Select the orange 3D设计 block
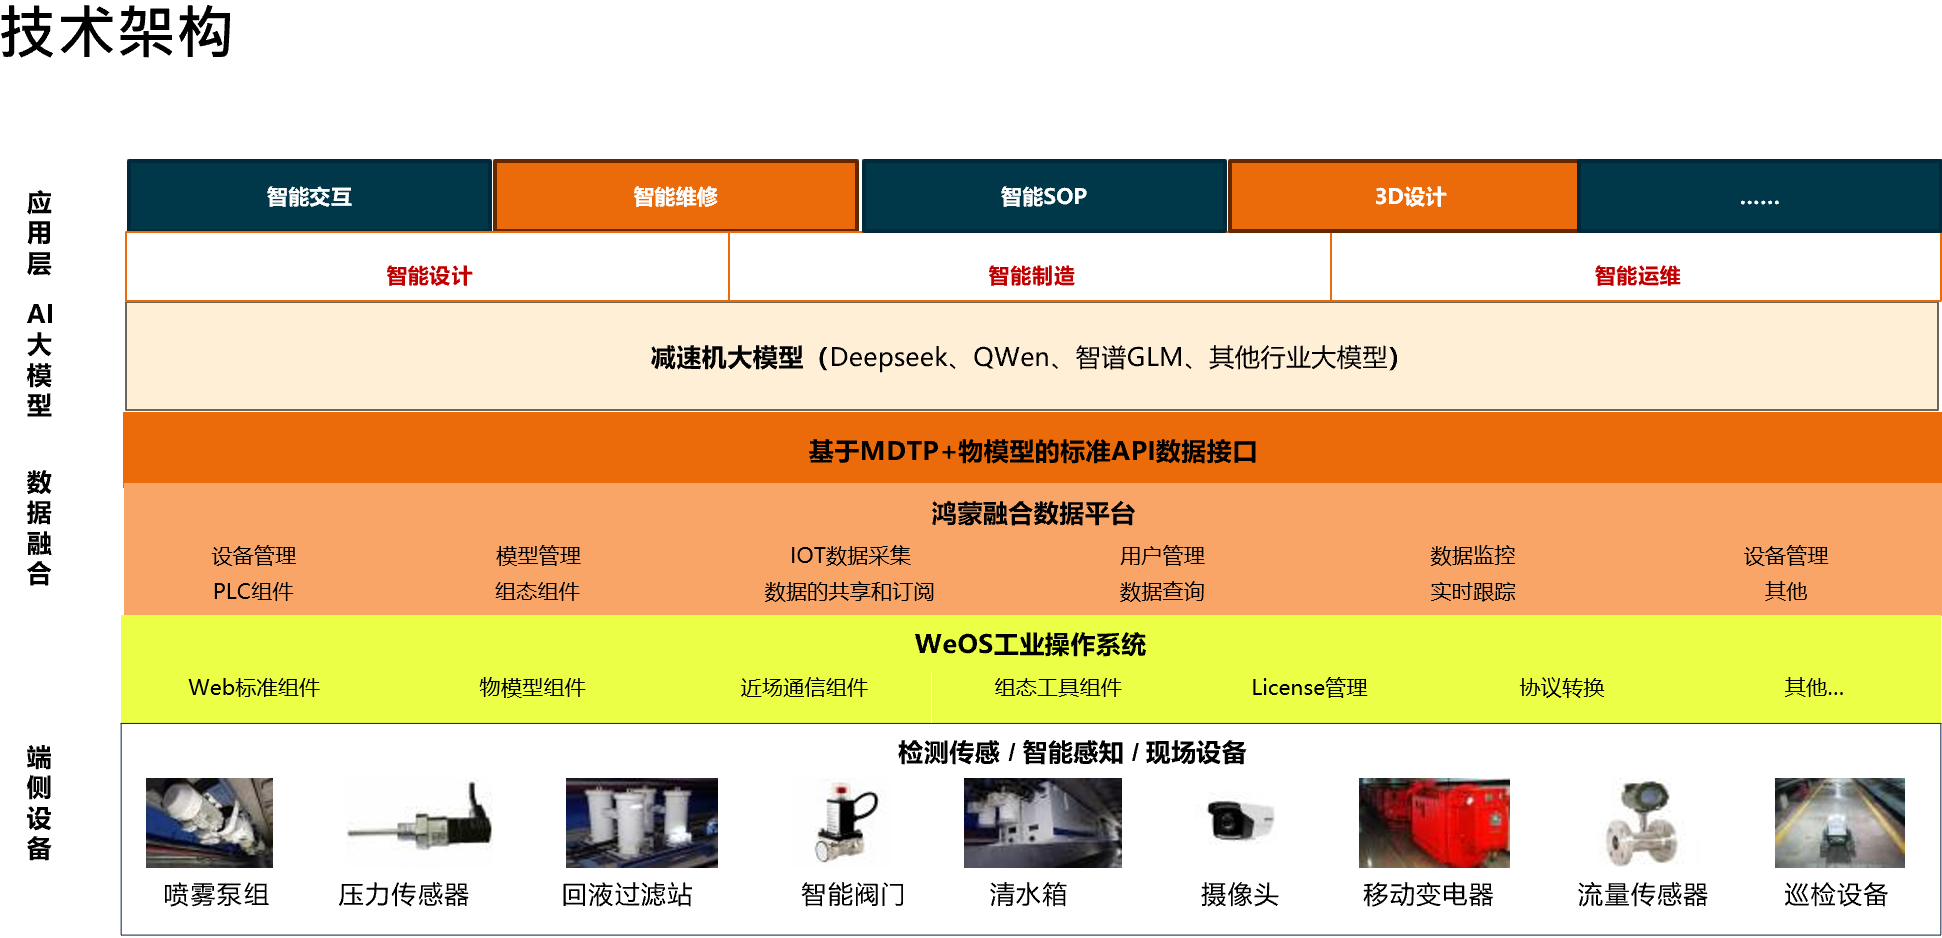The height and width of the screenshot is (938, 1942). point(1404,196)
